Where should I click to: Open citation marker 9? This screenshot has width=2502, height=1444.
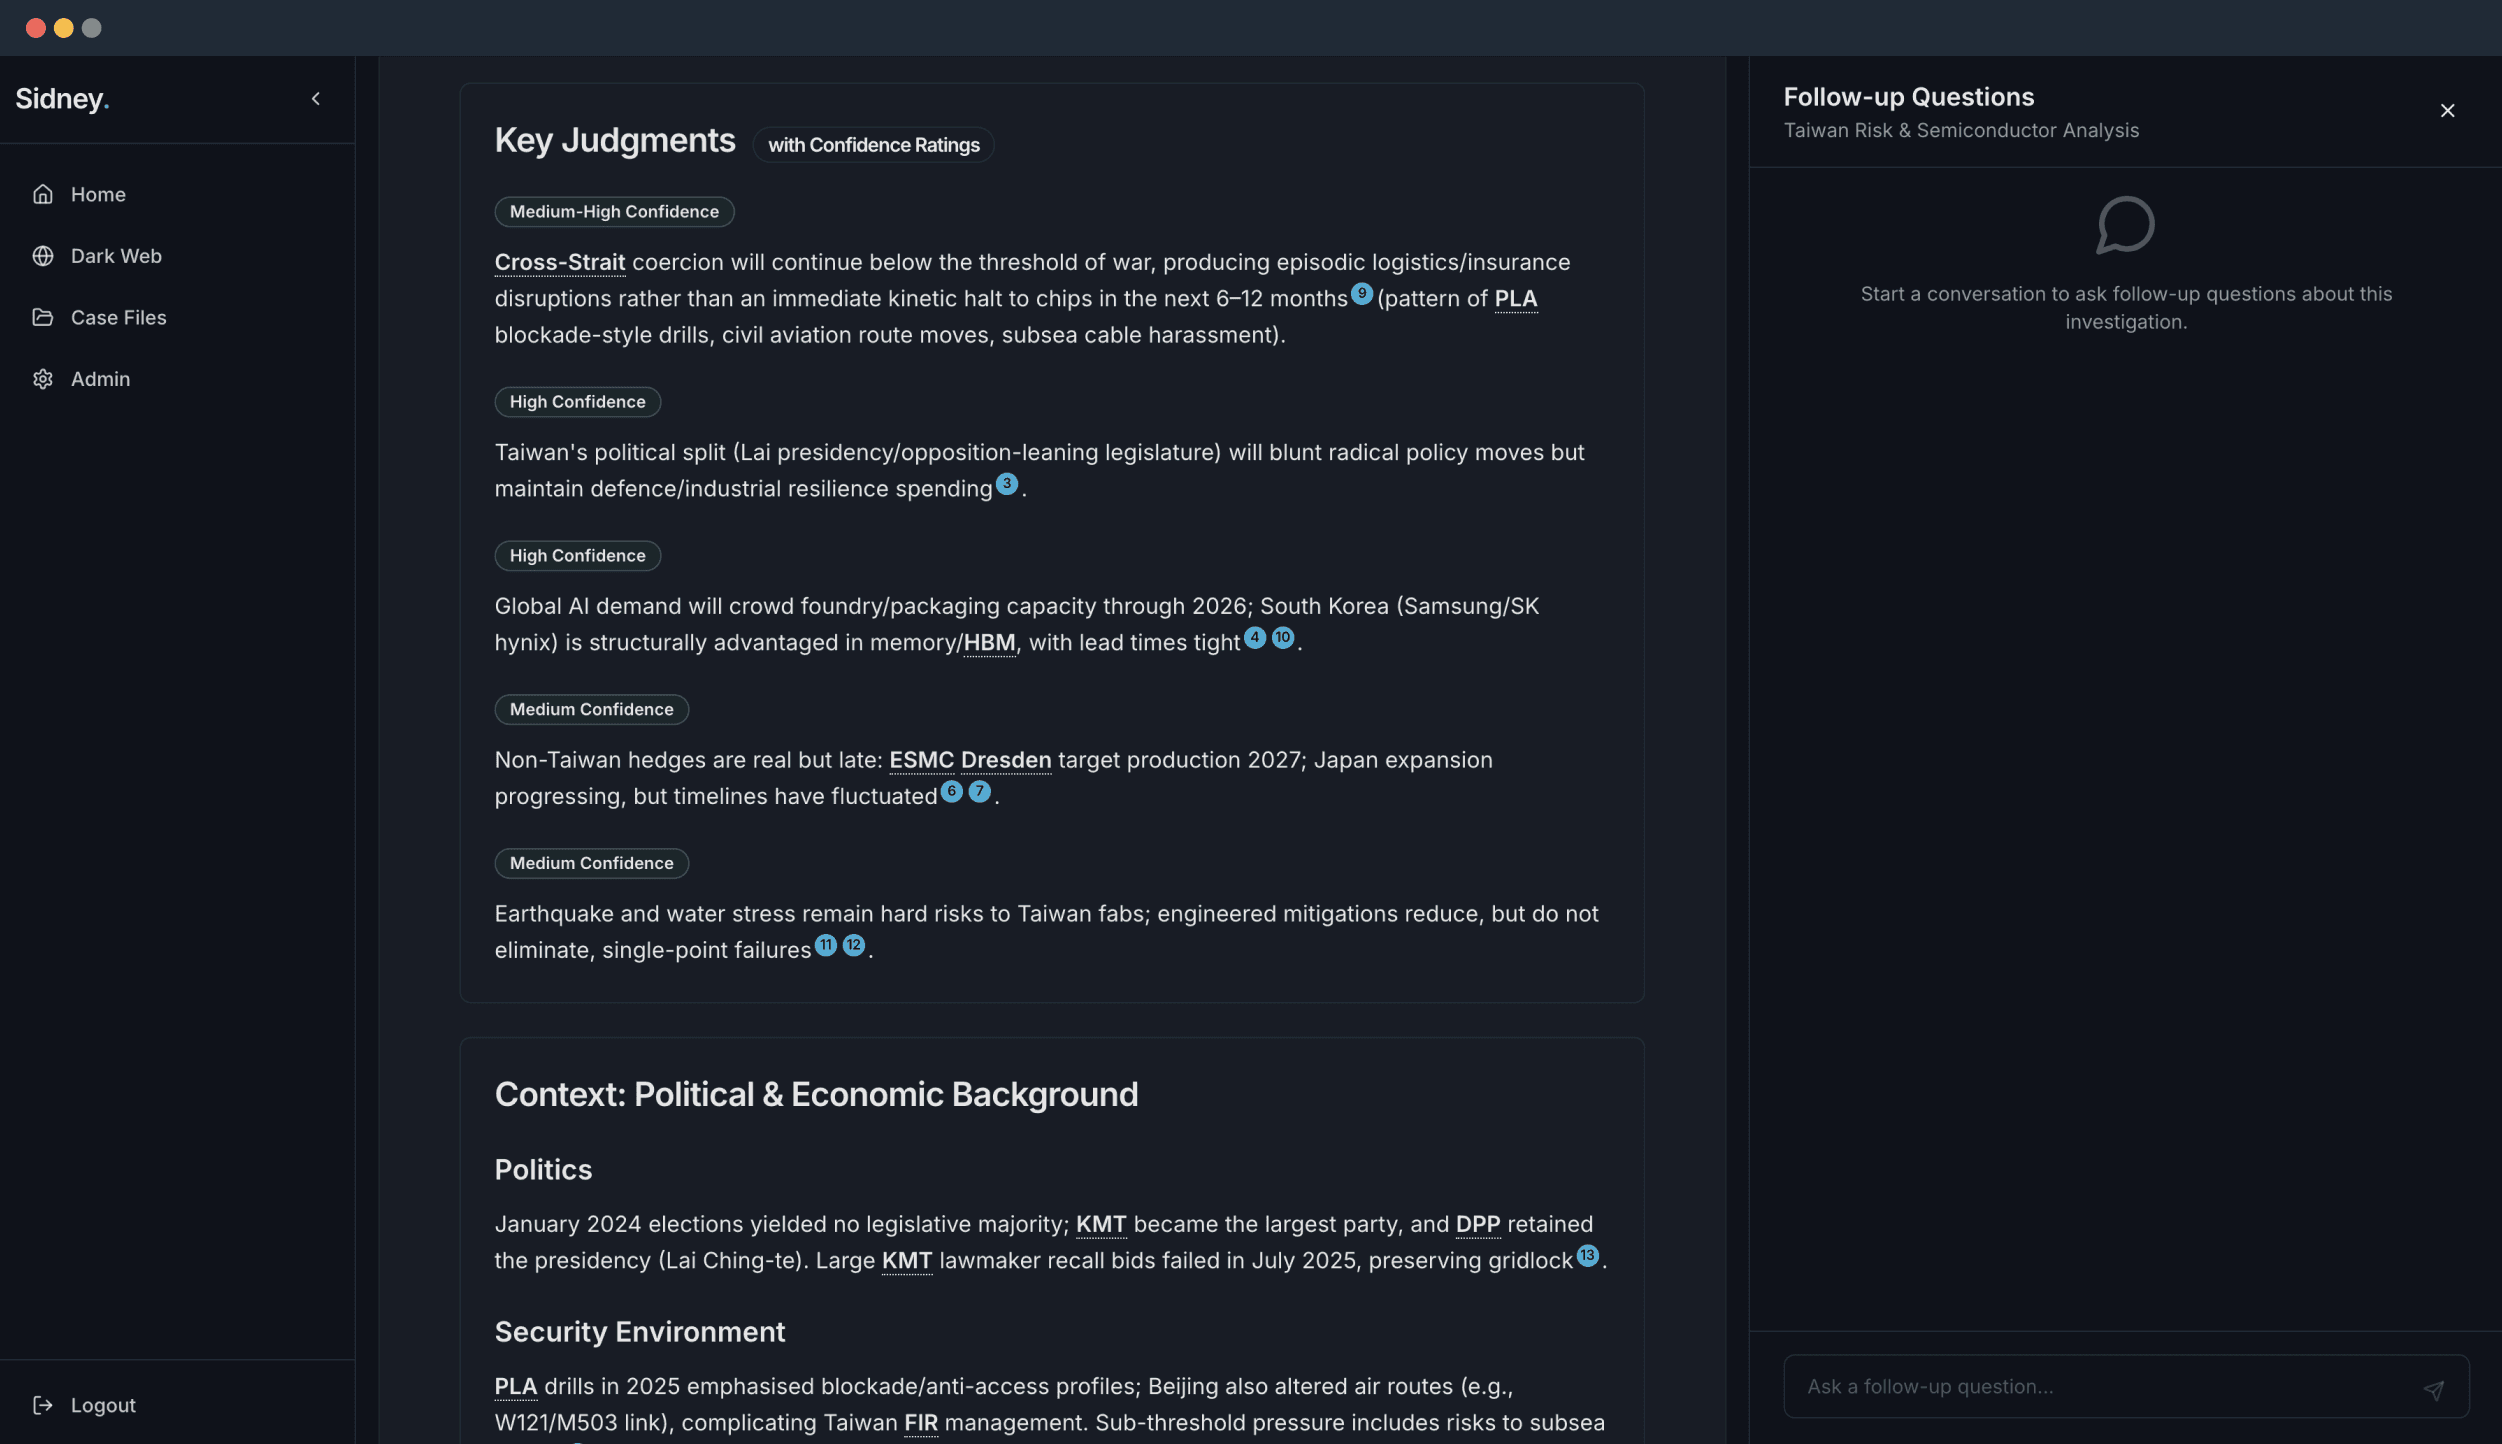(x=1361, y=293)
